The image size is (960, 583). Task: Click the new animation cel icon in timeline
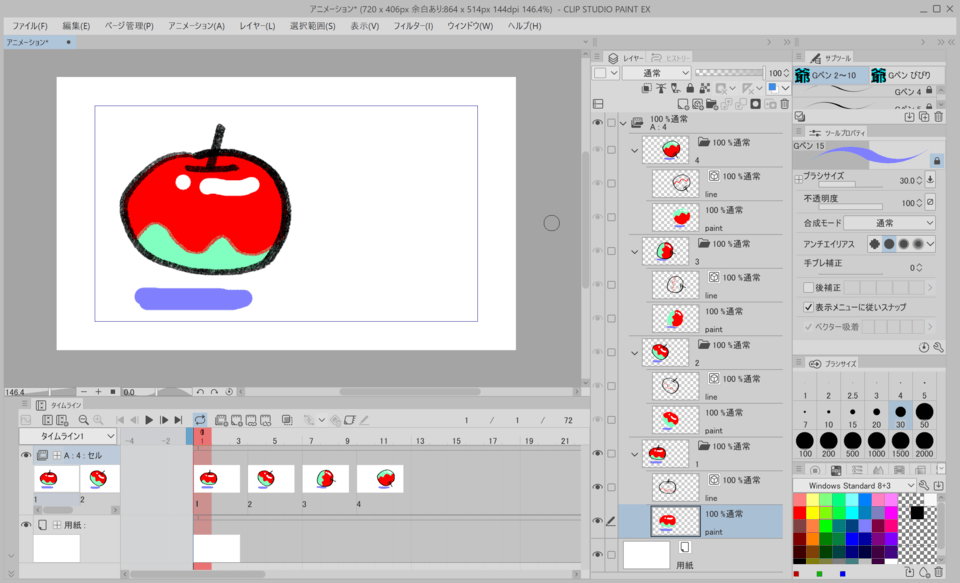point(236,420)
